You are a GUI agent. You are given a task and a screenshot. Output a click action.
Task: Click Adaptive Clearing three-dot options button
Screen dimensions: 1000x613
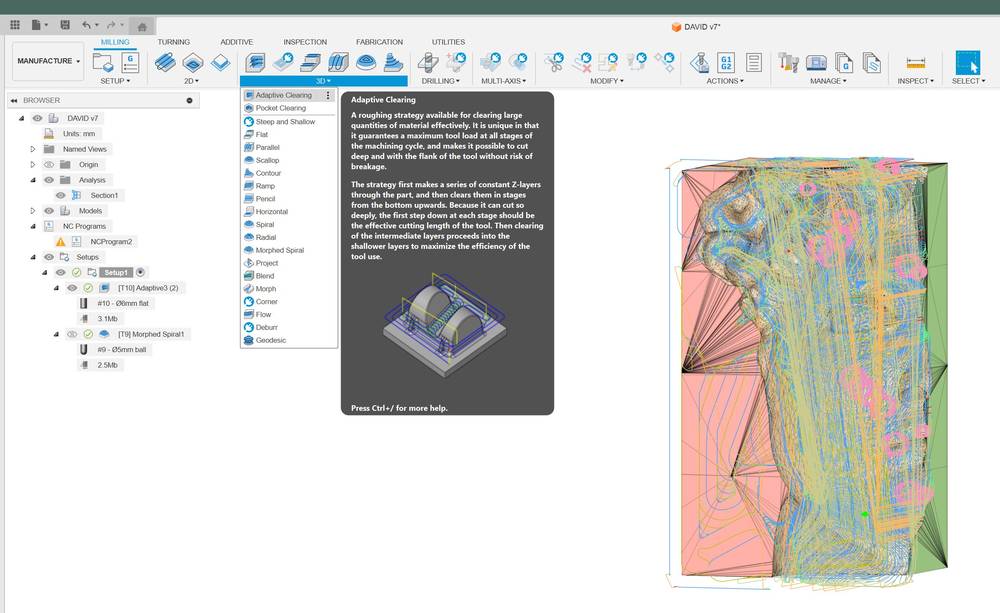tap(328, 95)
